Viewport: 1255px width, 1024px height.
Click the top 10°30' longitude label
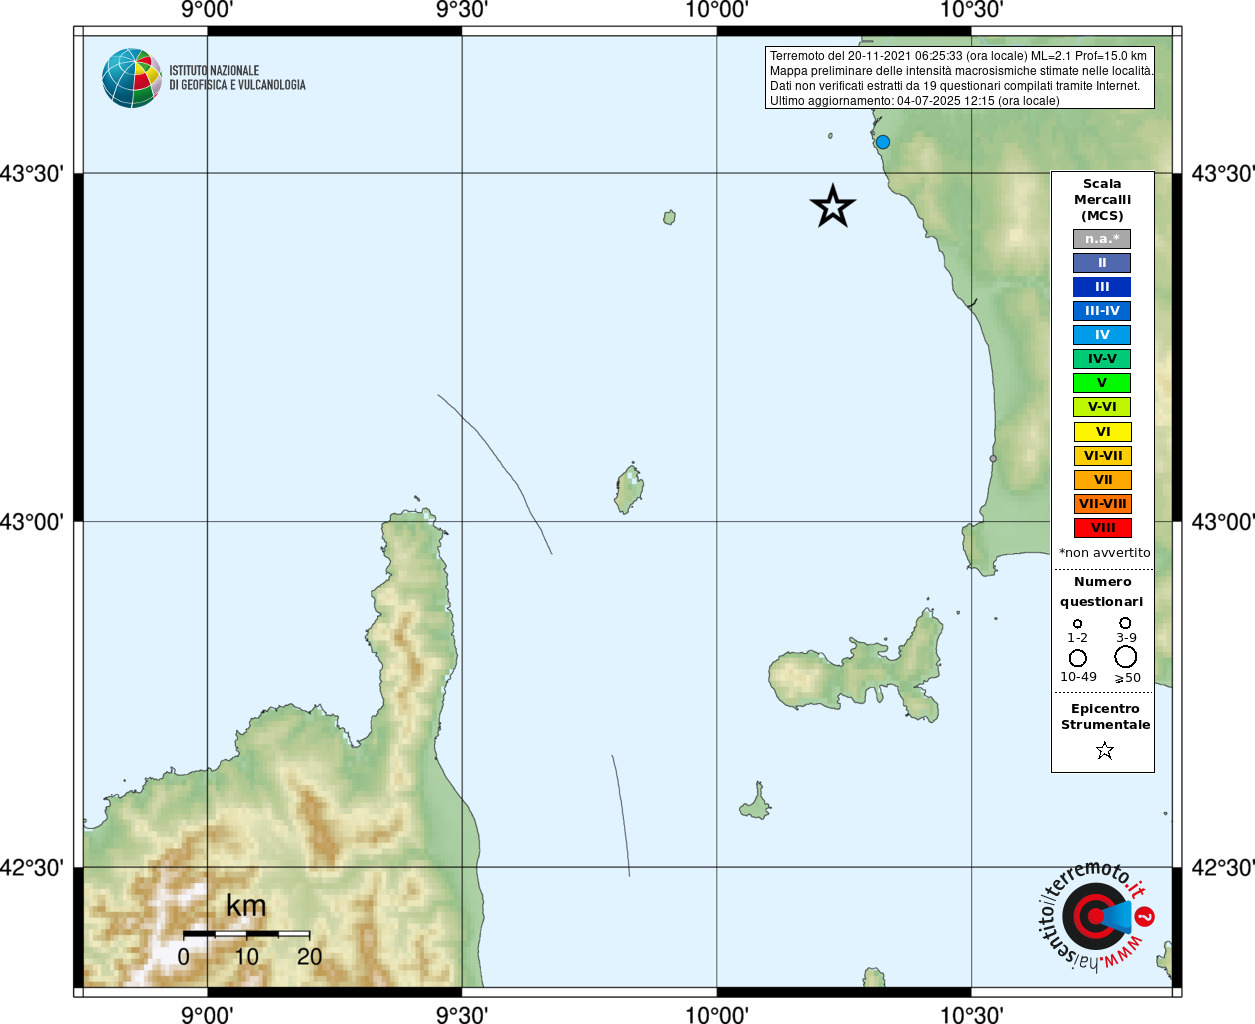coord(971,11)
